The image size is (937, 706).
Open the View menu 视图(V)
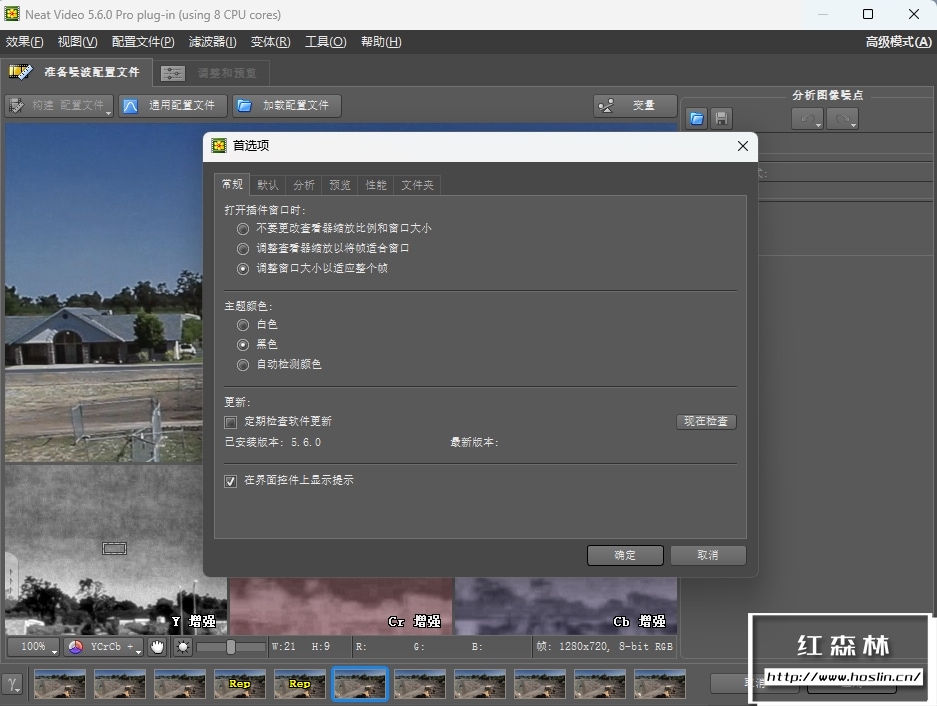coord(78,42)
